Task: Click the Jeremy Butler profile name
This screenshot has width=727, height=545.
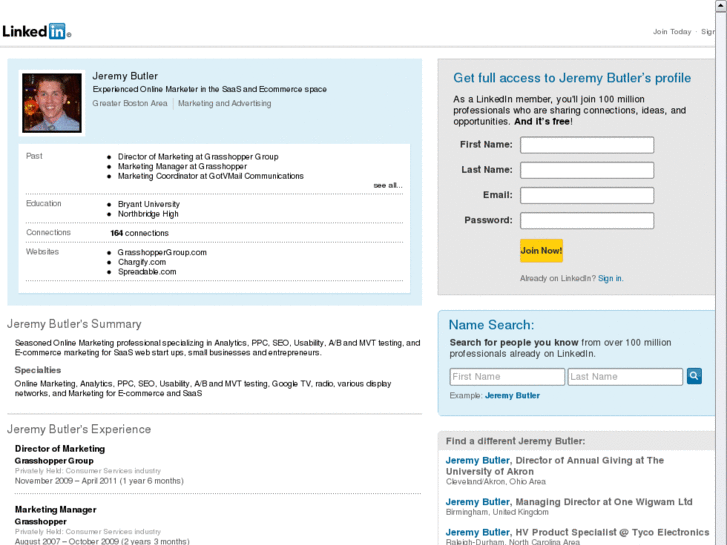Action: [x=125, y=76]
